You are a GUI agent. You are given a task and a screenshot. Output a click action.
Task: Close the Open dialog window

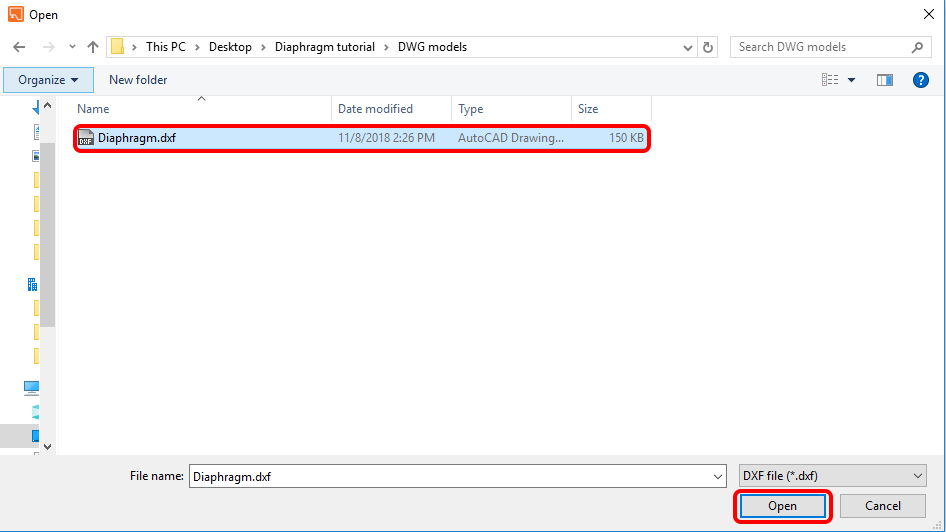point(929,14)
